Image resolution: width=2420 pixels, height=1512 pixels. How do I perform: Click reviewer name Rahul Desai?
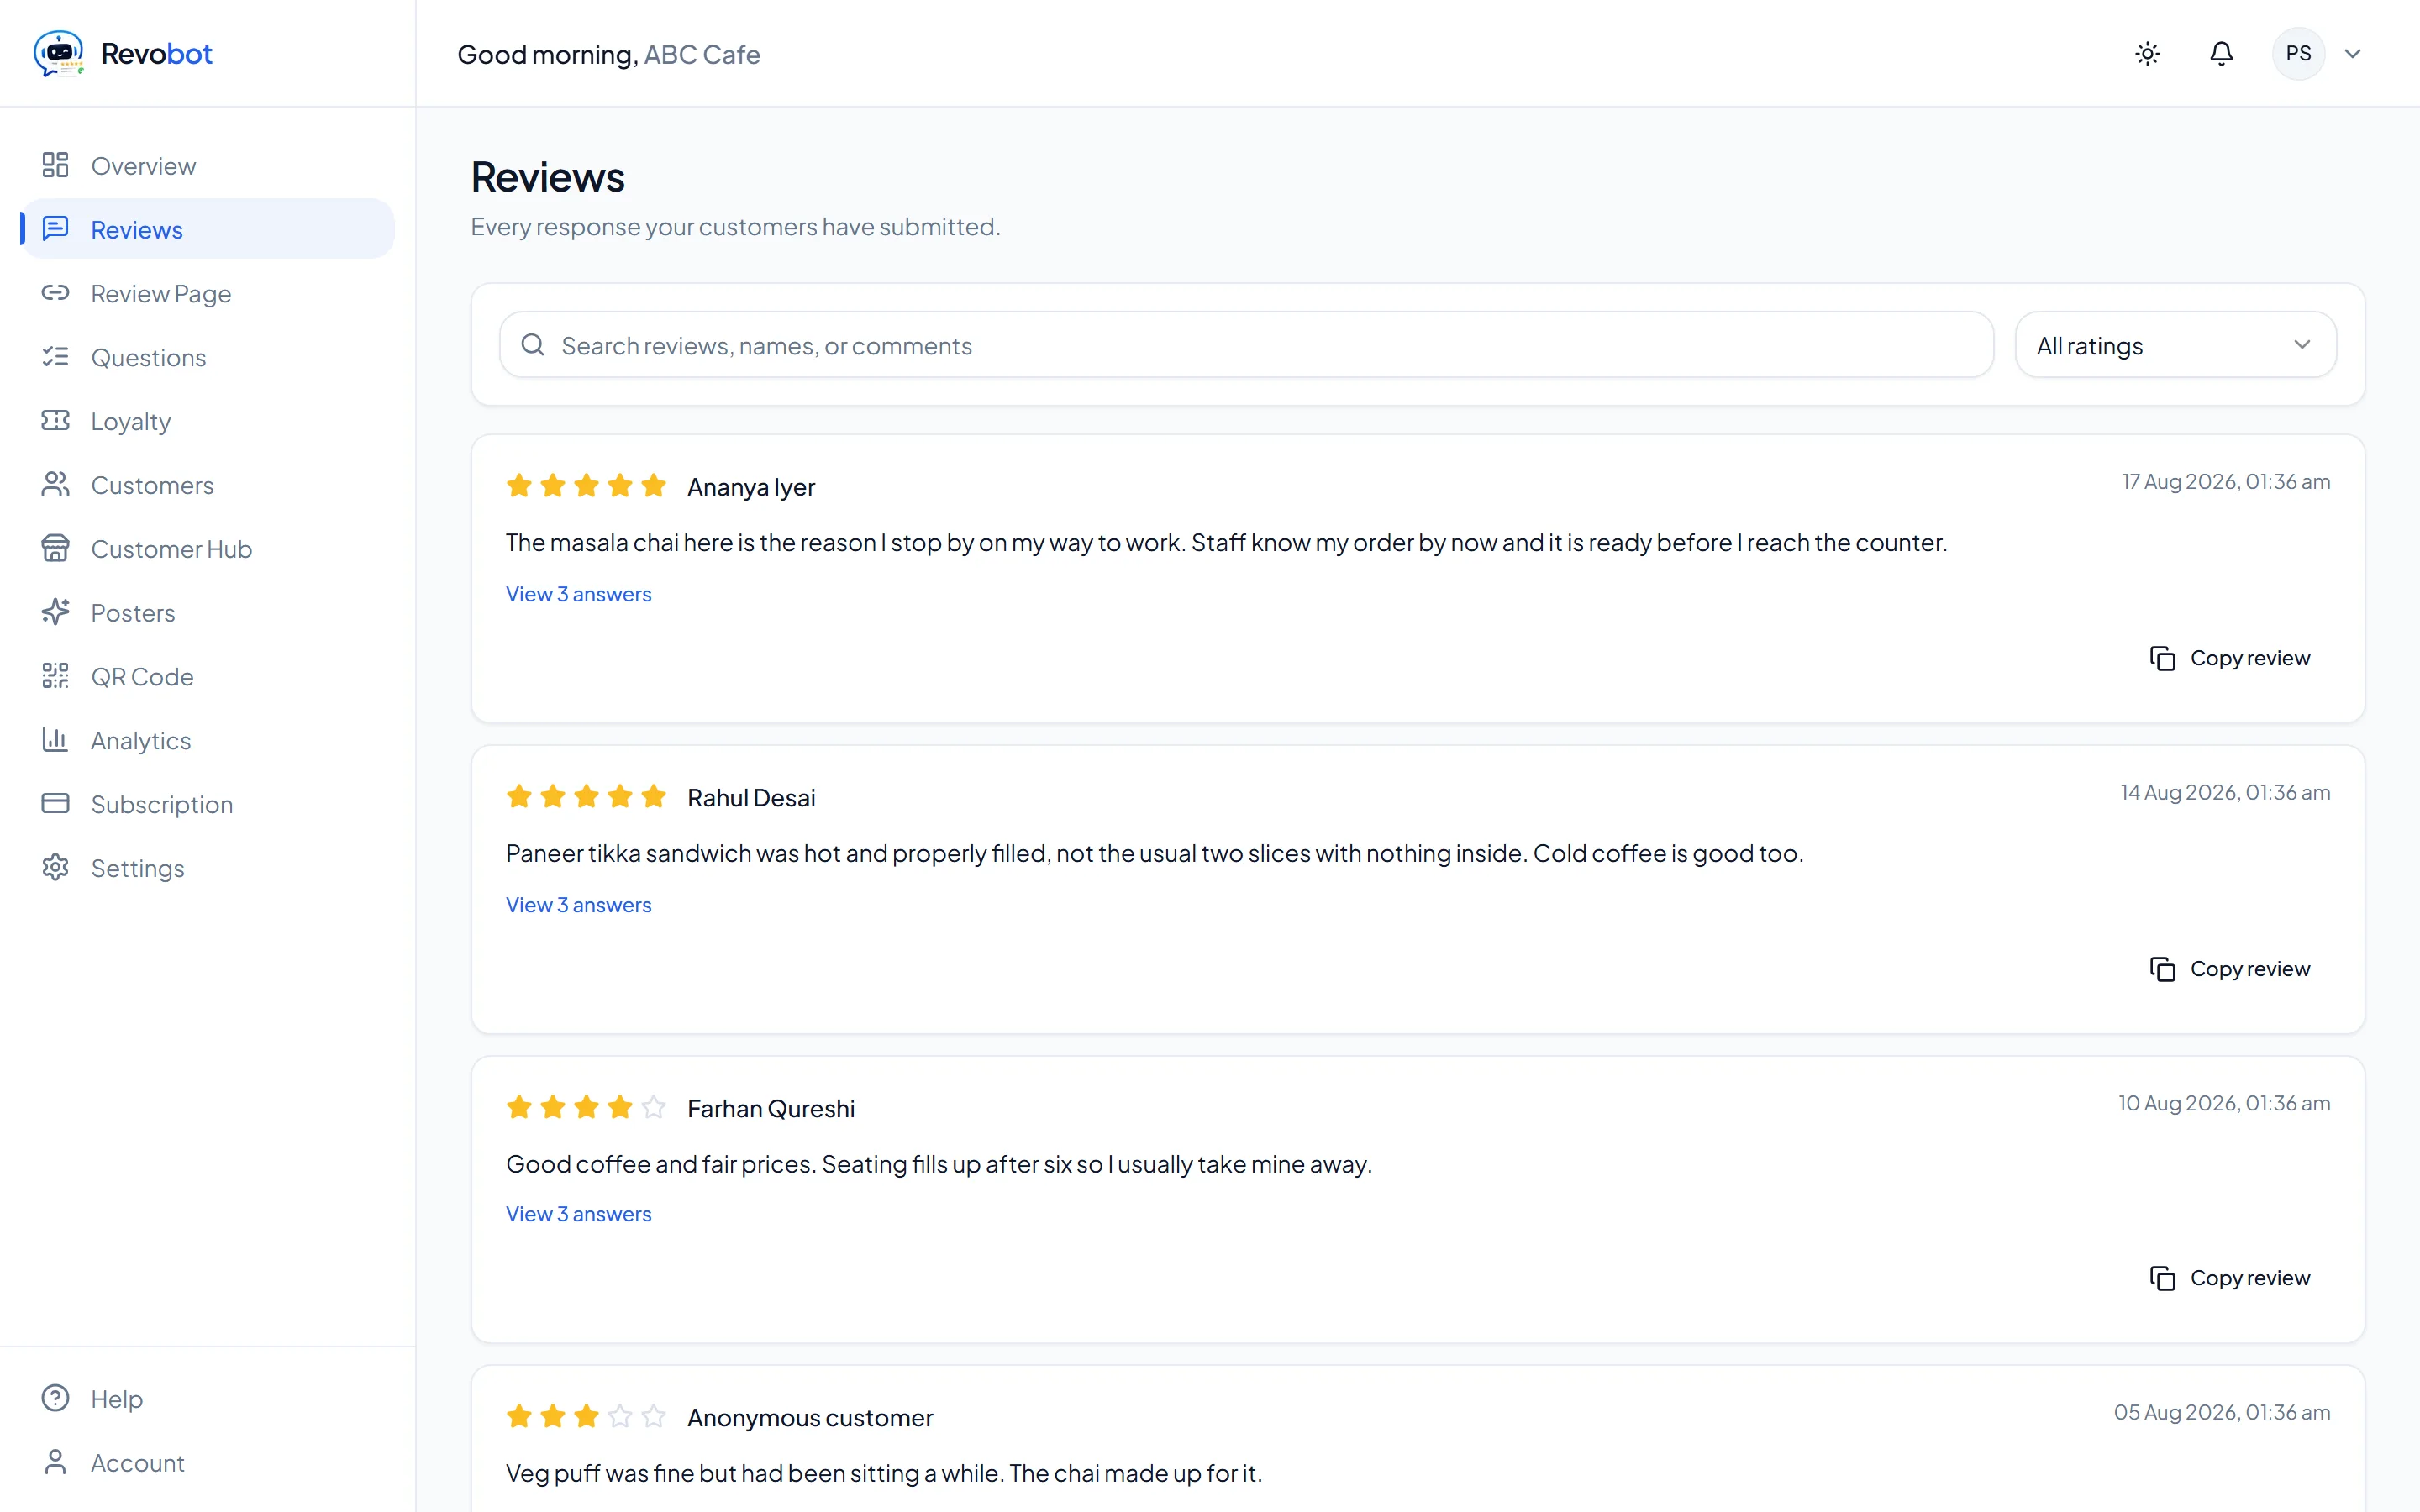[751, 798]
